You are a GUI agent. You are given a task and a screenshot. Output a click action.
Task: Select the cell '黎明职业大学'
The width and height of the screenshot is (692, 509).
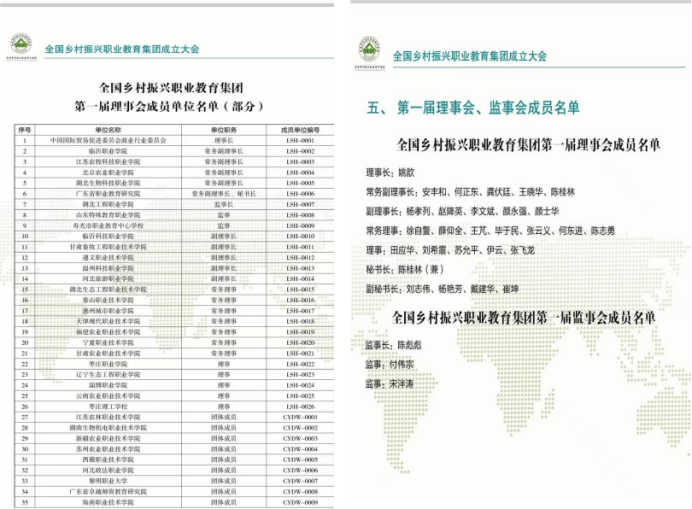pyautogui.click(x=108, y=481)
